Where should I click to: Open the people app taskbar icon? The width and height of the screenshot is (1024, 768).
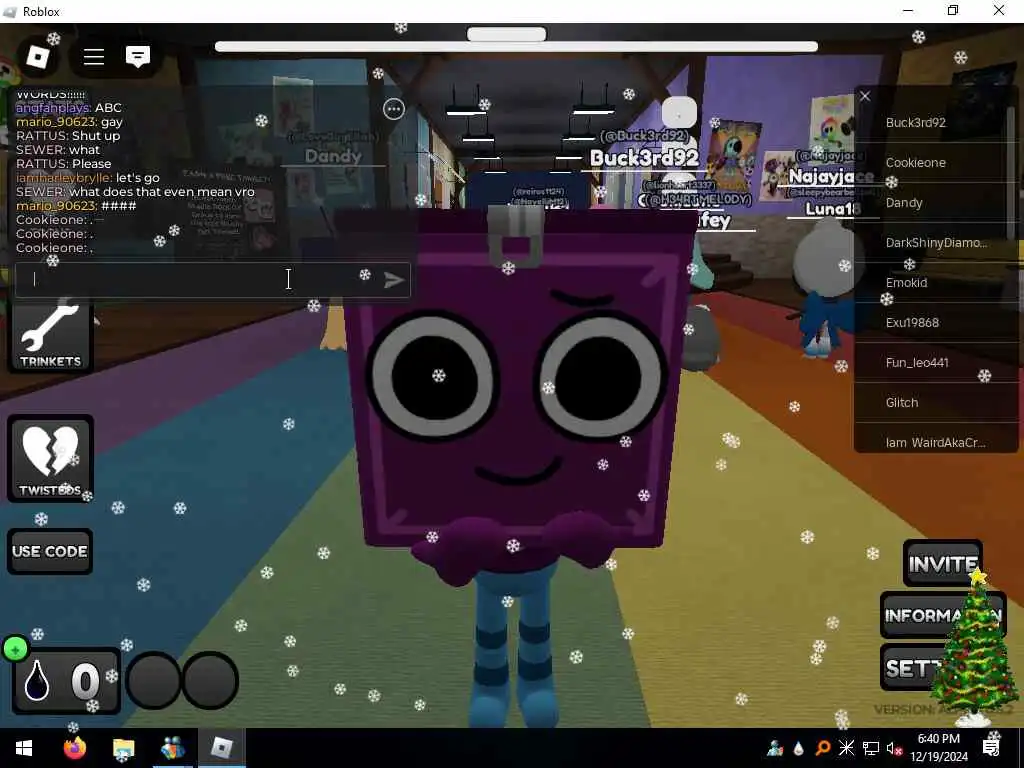pyautogui.click(x=172, y=748)
